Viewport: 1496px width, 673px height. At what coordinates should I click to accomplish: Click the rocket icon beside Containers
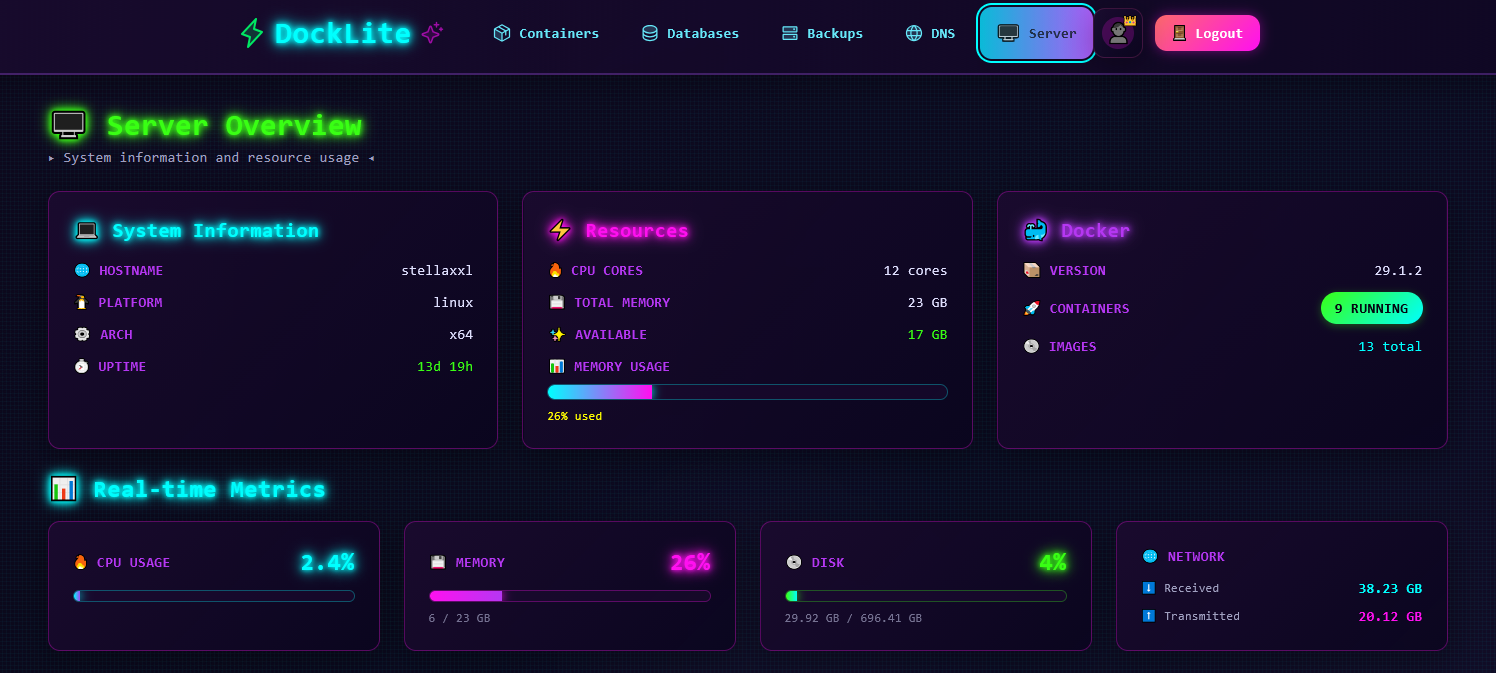(1032, 309)
